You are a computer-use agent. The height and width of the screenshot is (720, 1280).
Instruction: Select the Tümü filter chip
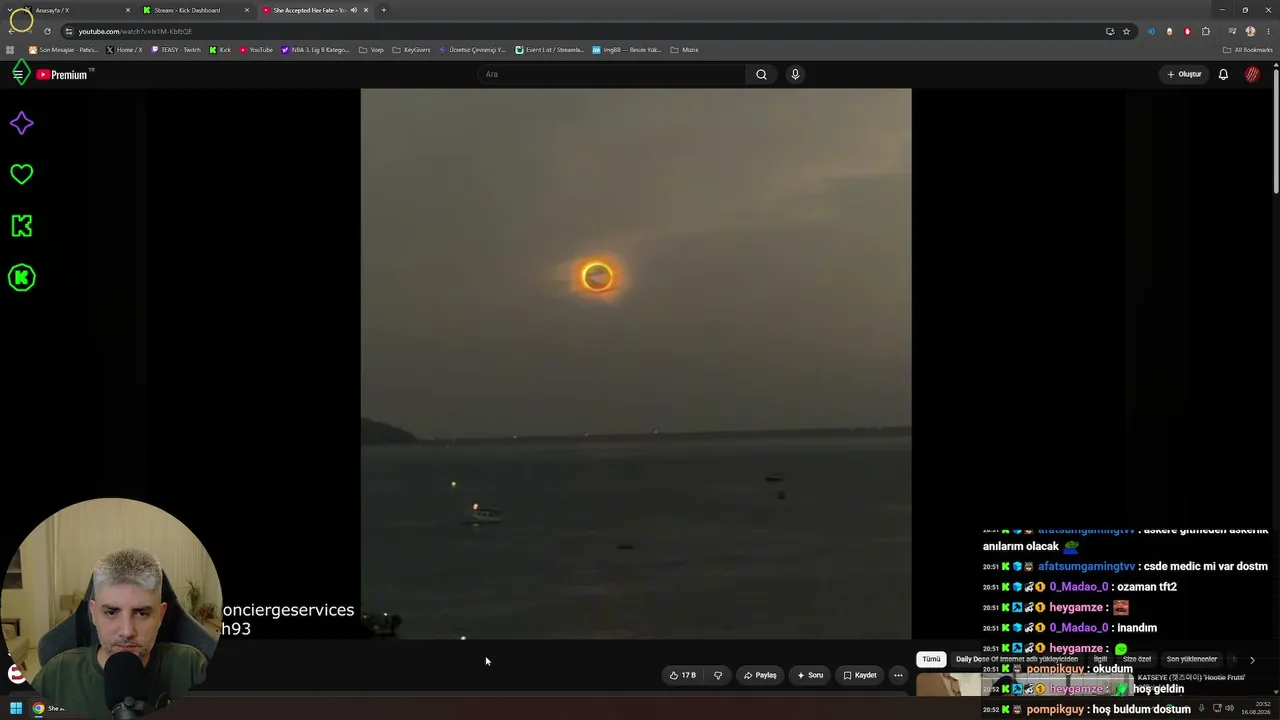(x=931, y=659)
